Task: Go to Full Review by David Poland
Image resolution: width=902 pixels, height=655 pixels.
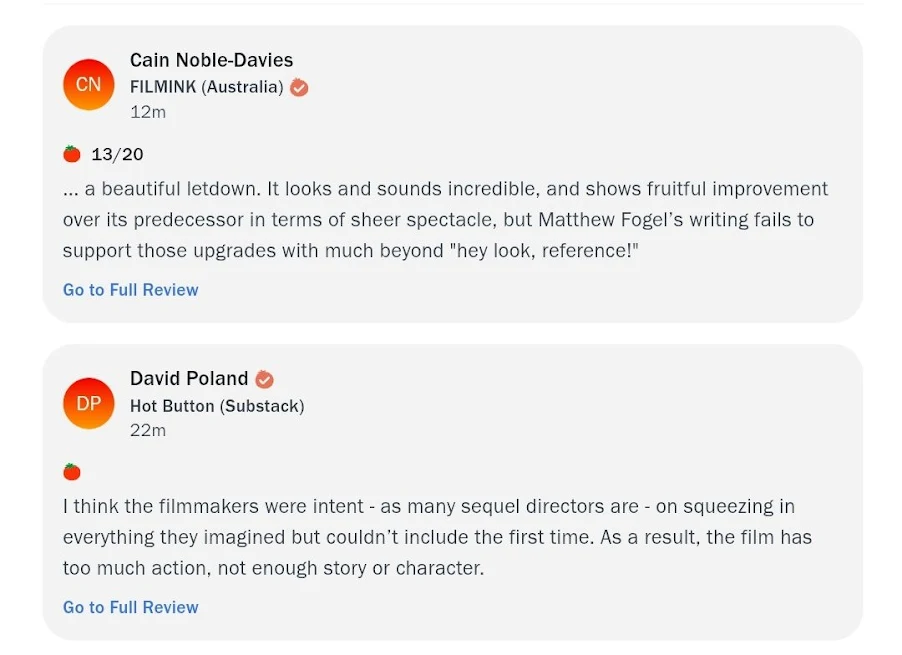Action: click(x=131, y=607)
